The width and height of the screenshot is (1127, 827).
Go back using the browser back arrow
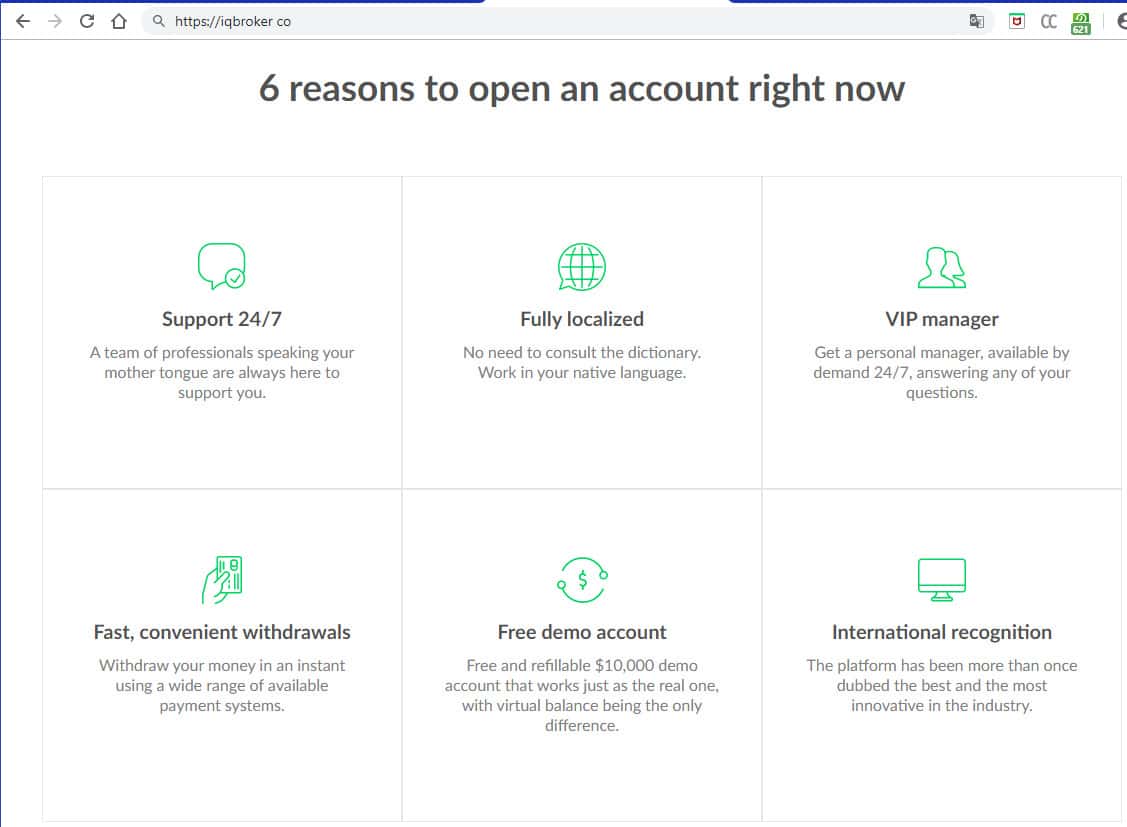click(23, 22)
